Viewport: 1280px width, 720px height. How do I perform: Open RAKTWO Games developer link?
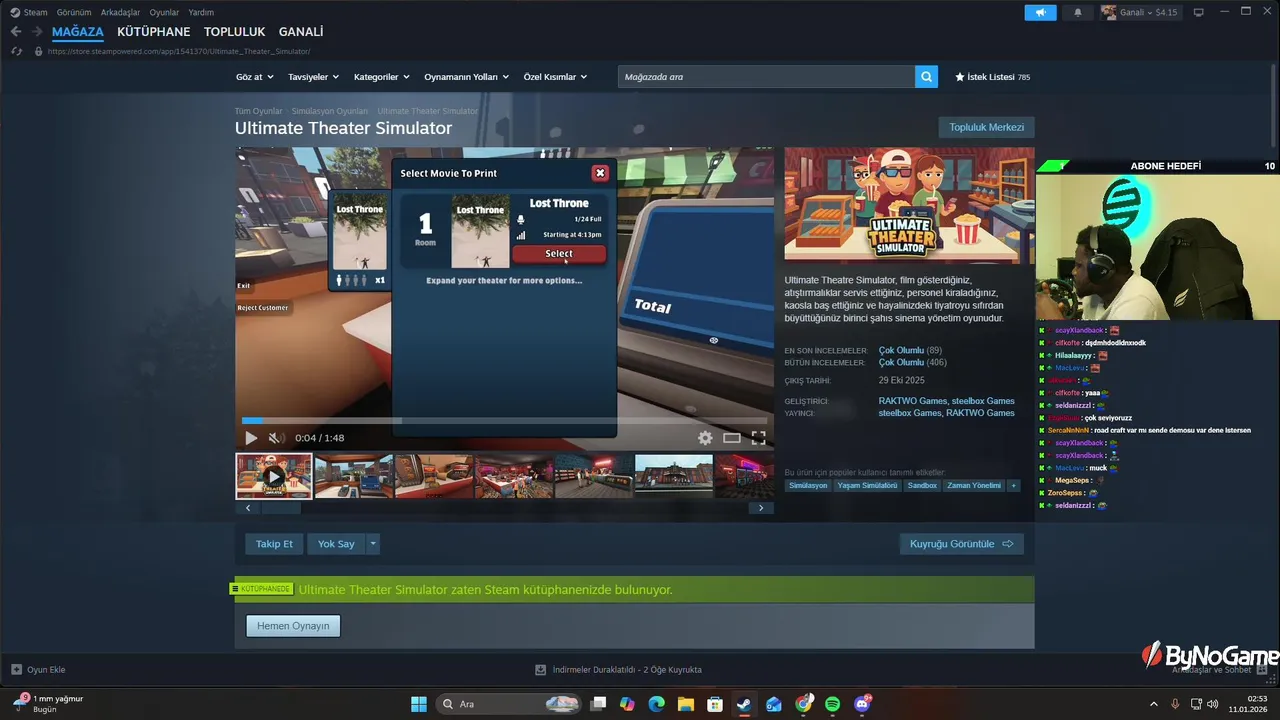click(x=912, y=401)
